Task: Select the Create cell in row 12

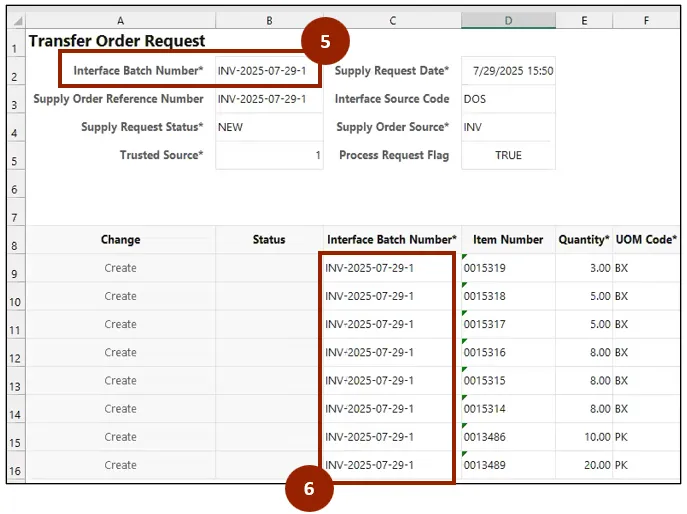Action: coord(120,353)
